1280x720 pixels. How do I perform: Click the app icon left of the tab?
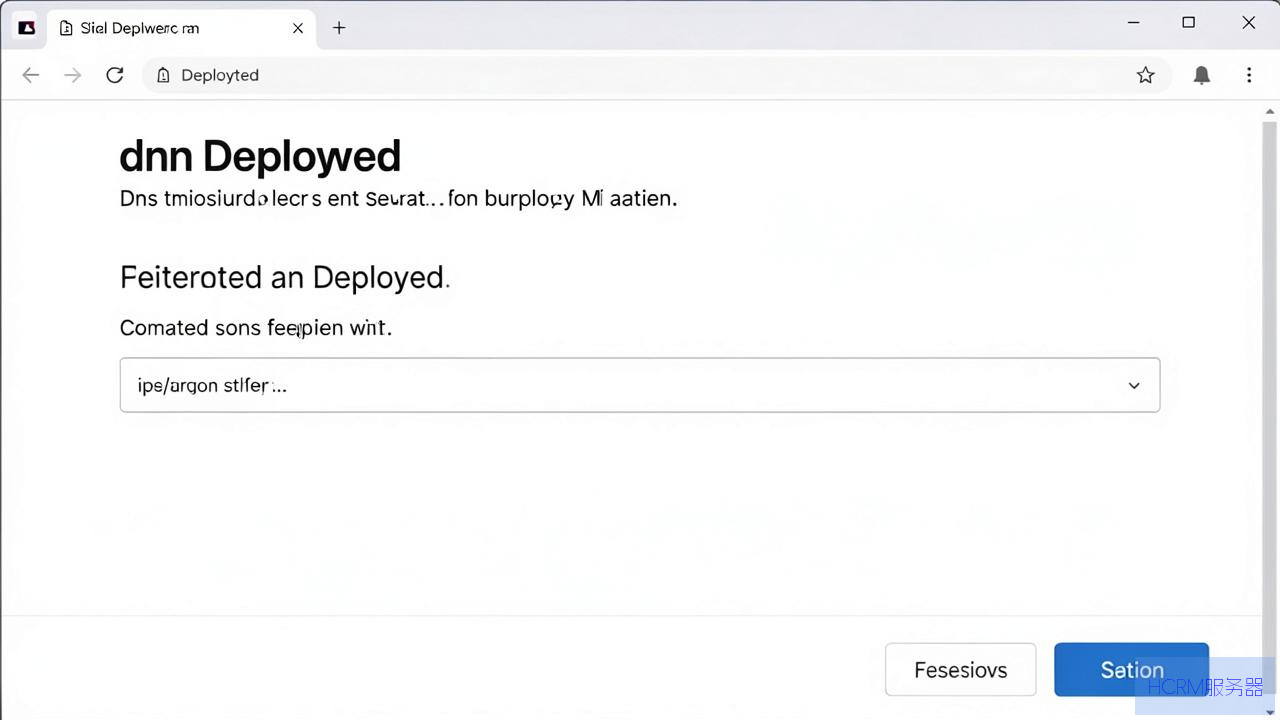pyautogui.click(x=27, y=28)
